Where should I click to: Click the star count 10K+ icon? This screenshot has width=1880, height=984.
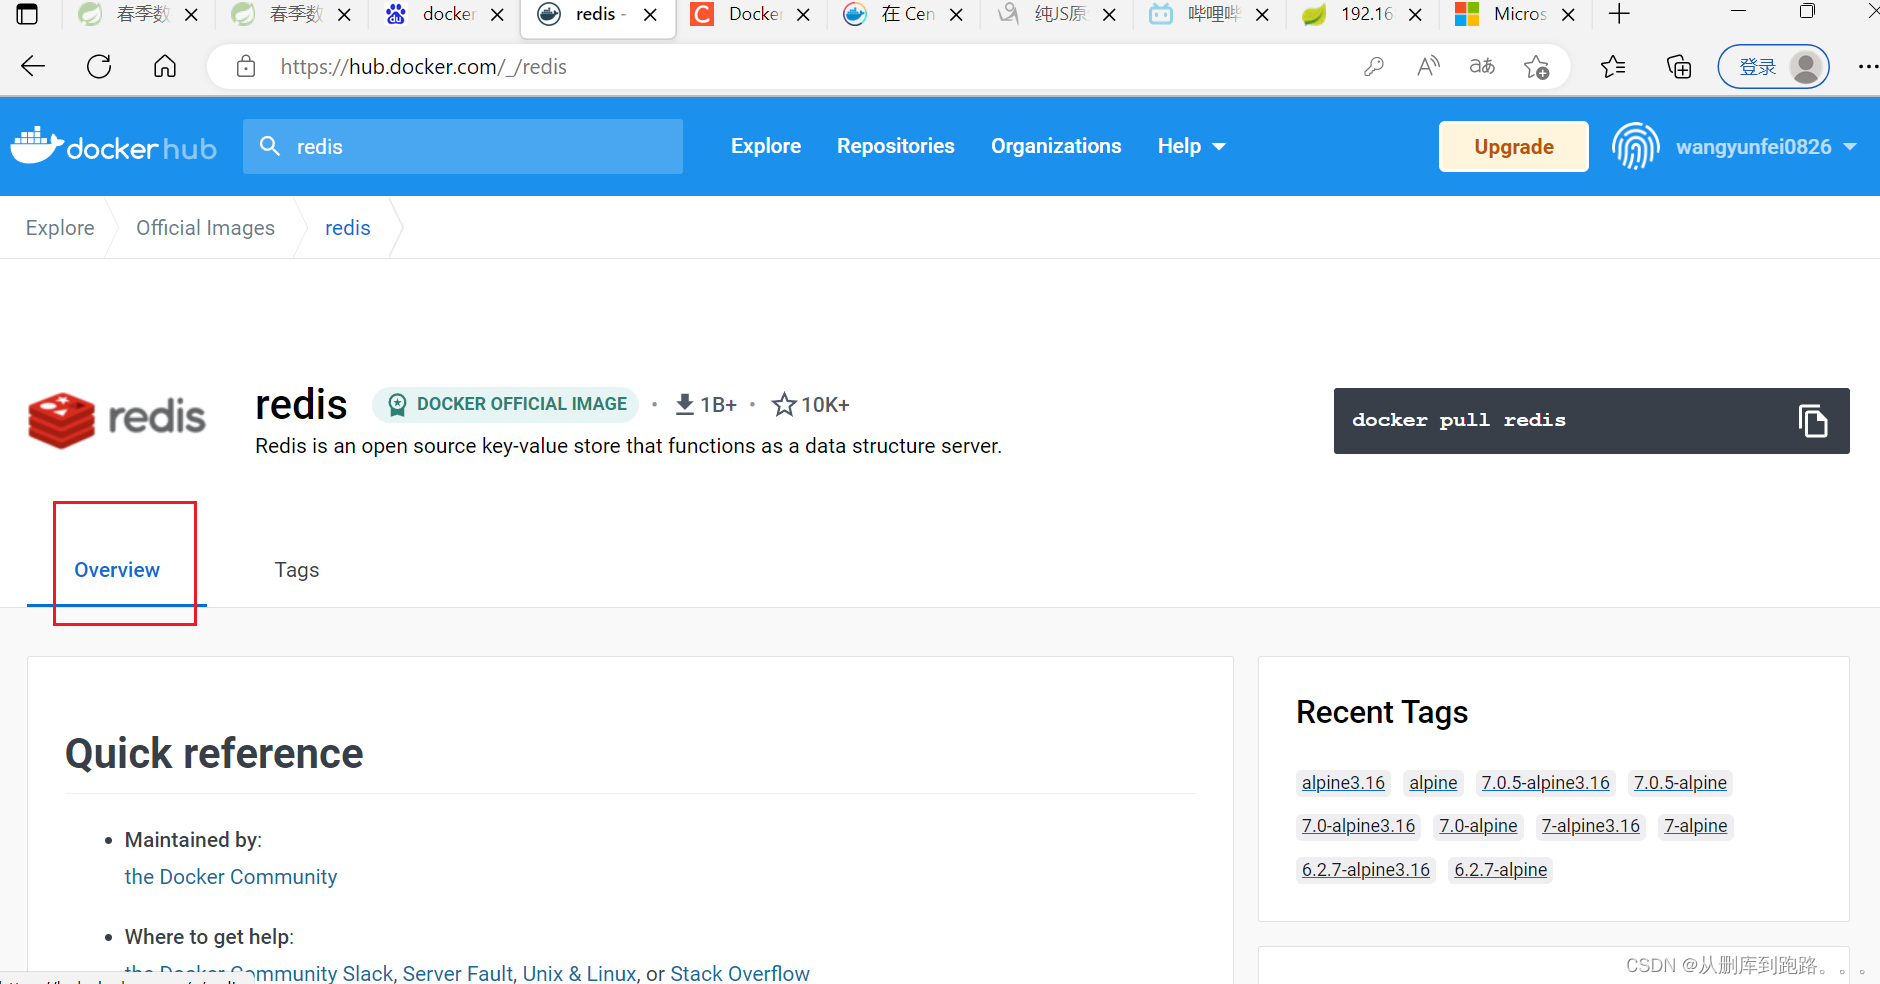tap(784, 404)
